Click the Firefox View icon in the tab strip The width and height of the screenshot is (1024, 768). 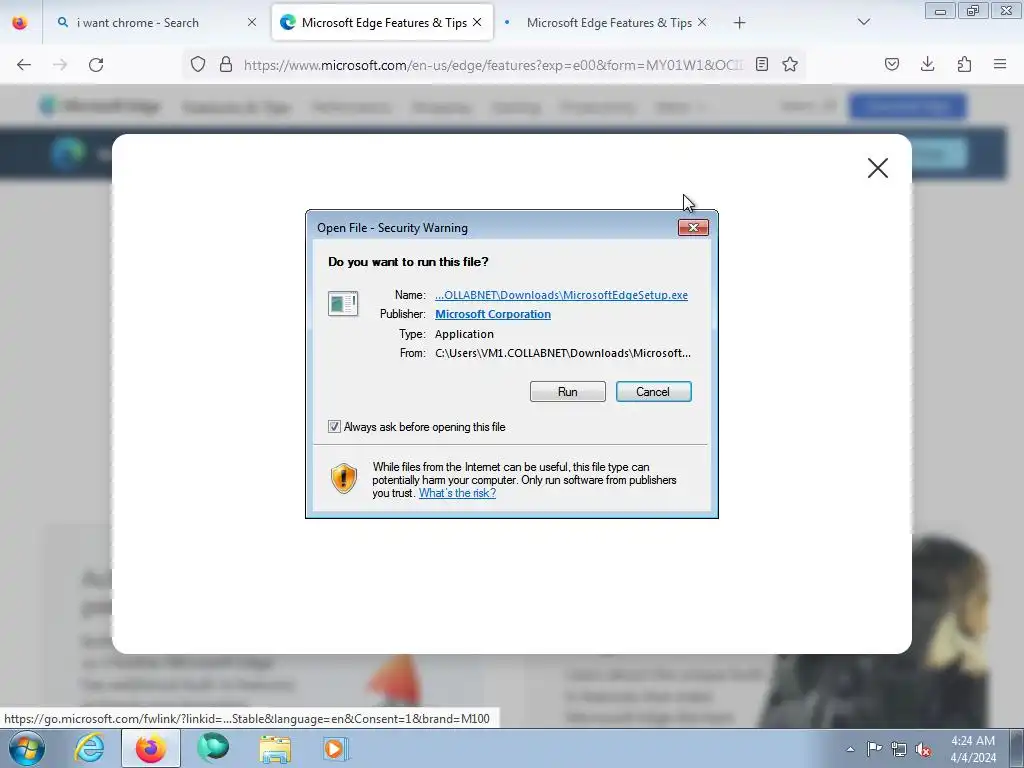(20, 23)
